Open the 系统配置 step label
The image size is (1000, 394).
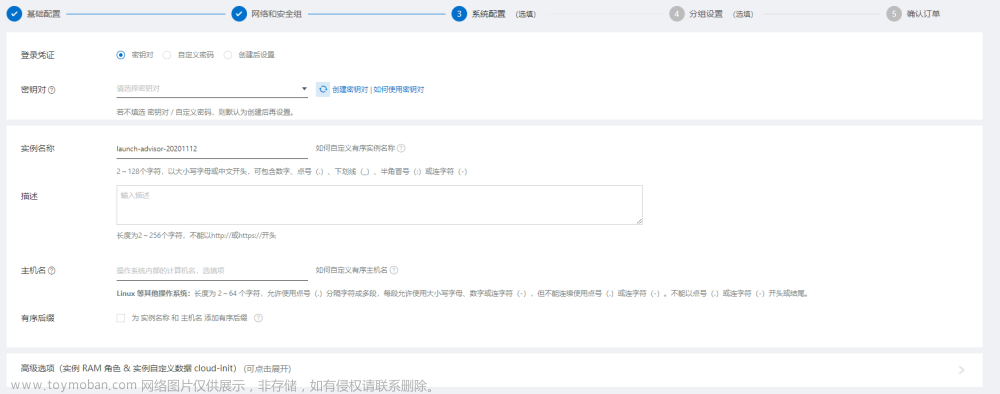[489, 14]
